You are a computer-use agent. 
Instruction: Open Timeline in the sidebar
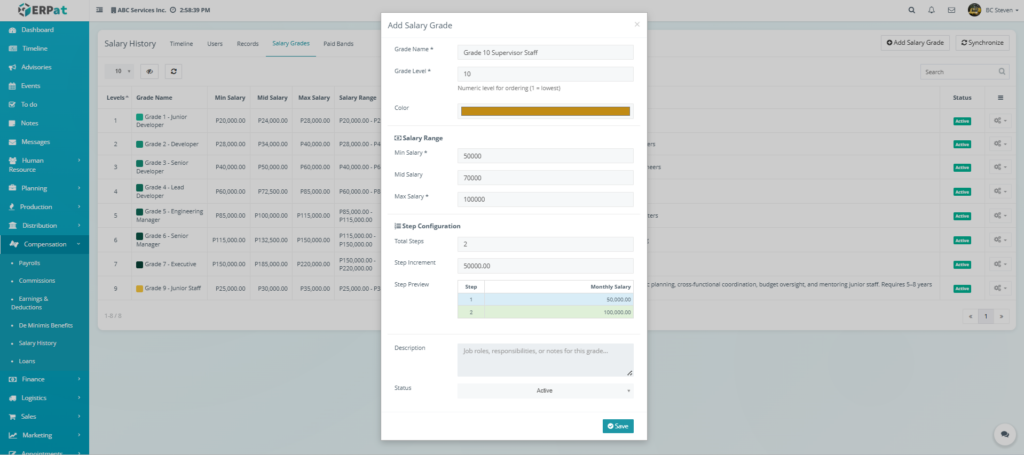(34, 48)
